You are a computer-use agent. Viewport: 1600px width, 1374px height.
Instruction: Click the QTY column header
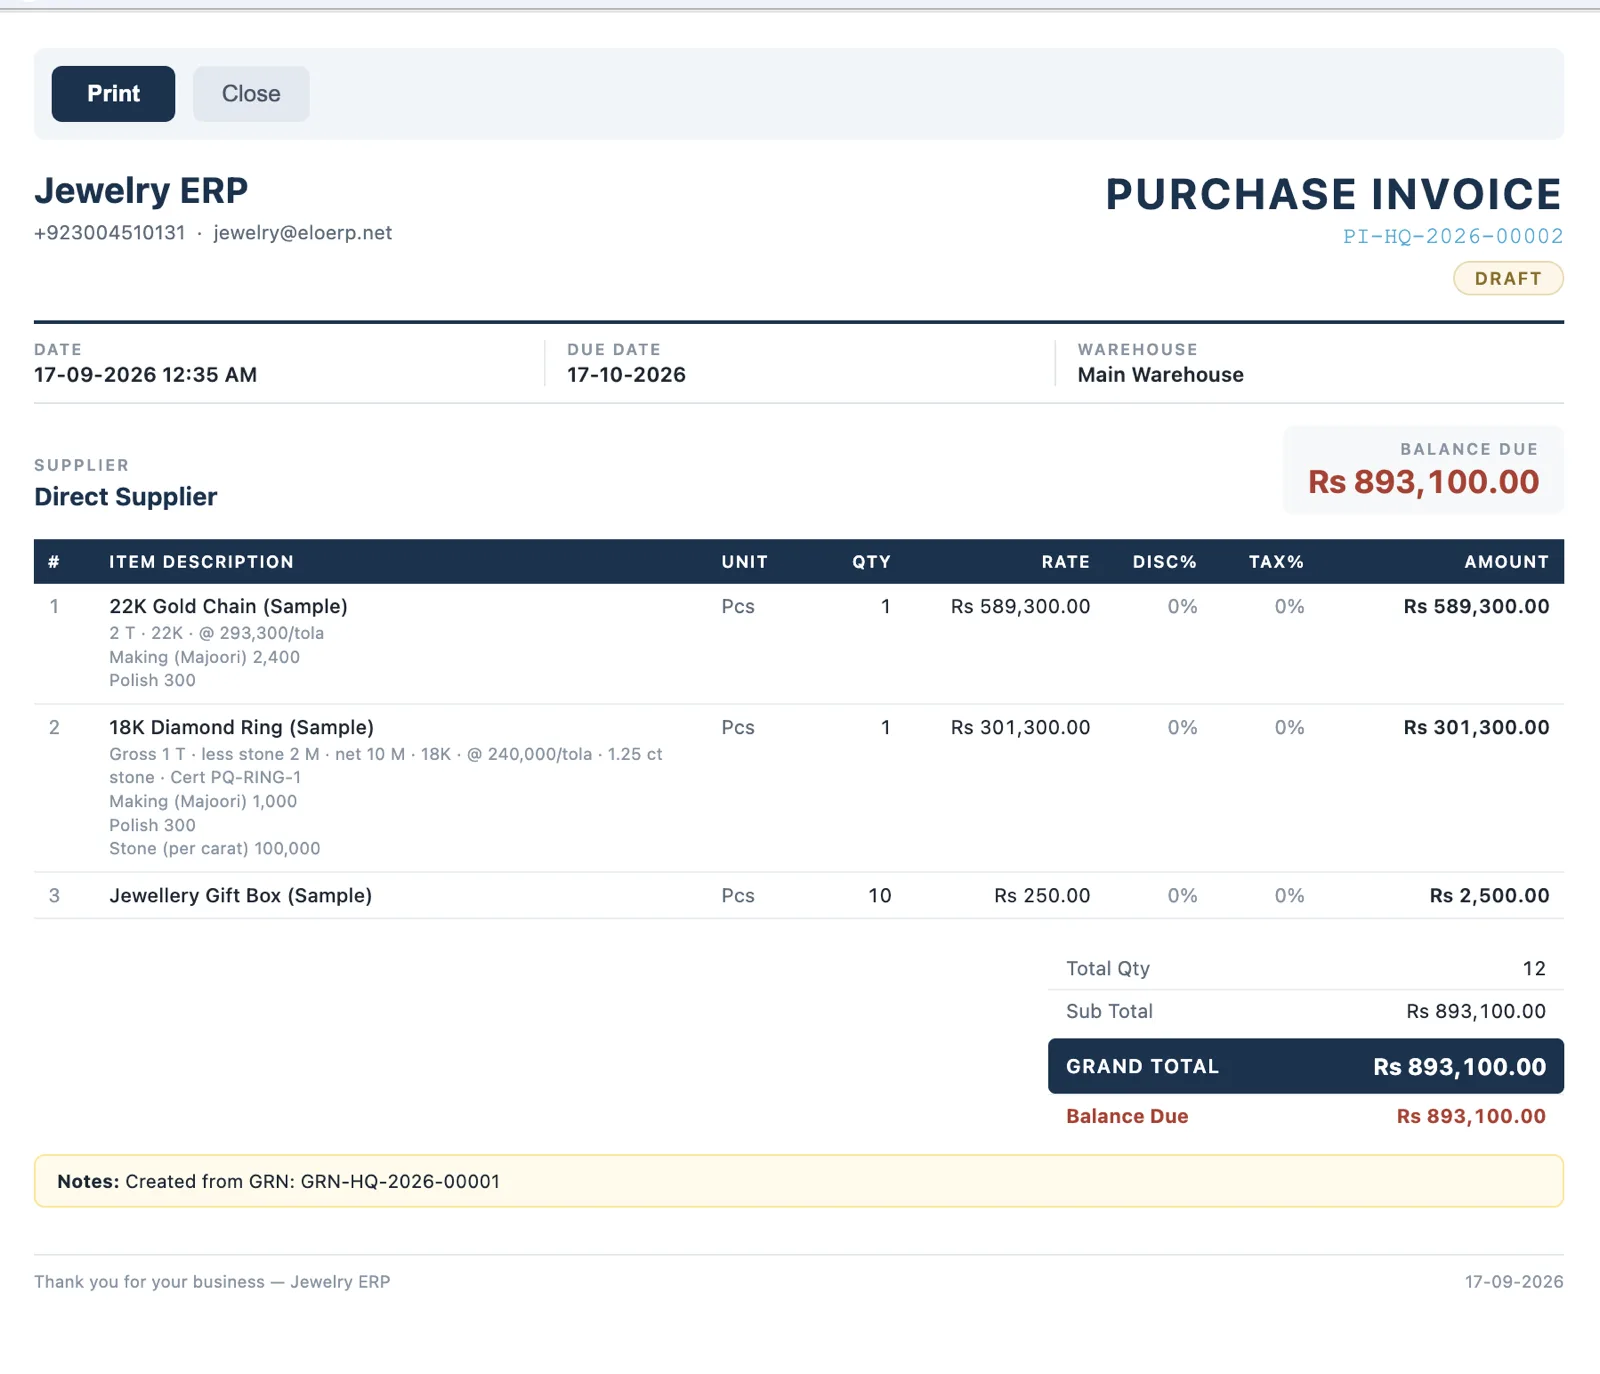pyautogui.click(x=871, y=562)
